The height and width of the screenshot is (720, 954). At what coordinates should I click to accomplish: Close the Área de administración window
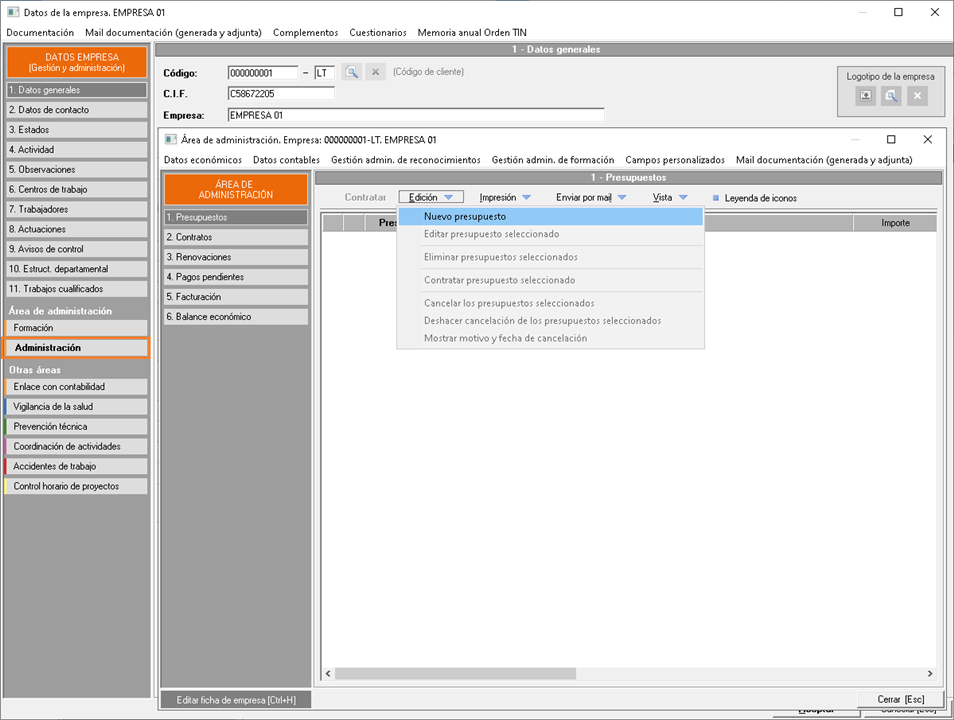[927, 140]
